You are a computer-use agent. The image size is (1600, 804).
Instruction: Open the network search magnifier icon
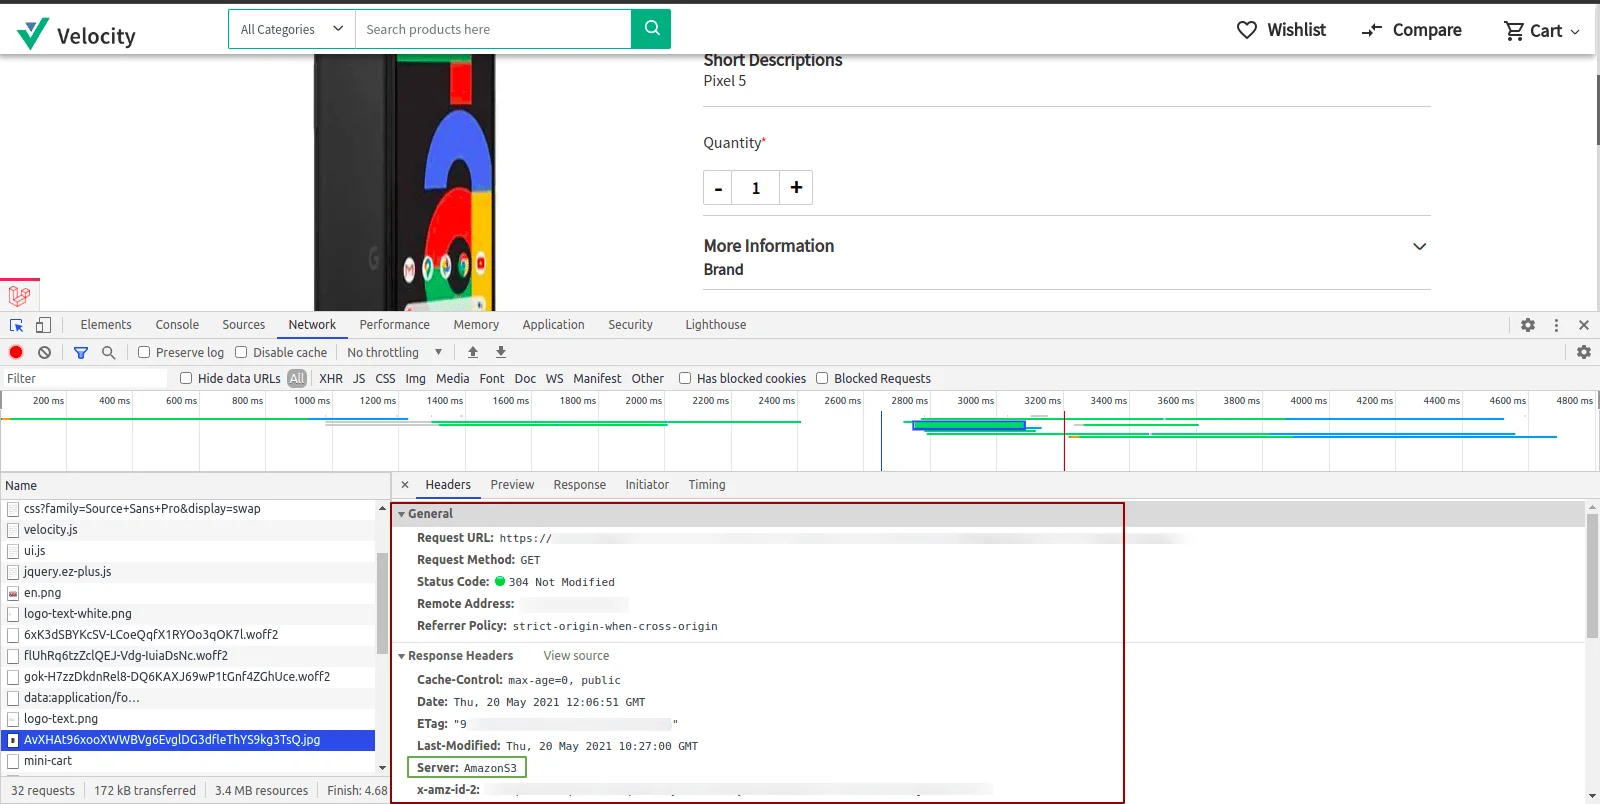pos(109,352)
